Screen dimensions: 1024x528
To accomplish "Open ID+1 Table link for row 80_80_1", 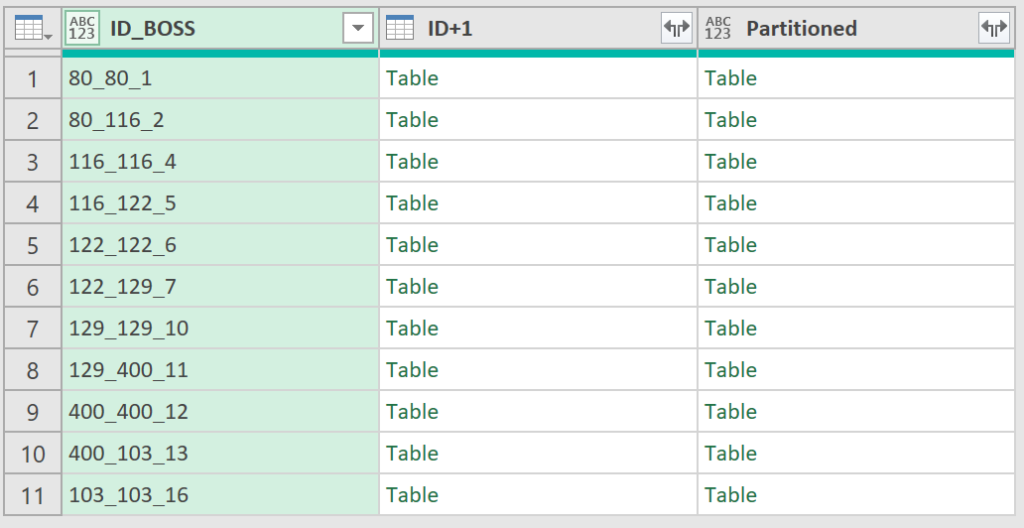I will pos(412,78).
